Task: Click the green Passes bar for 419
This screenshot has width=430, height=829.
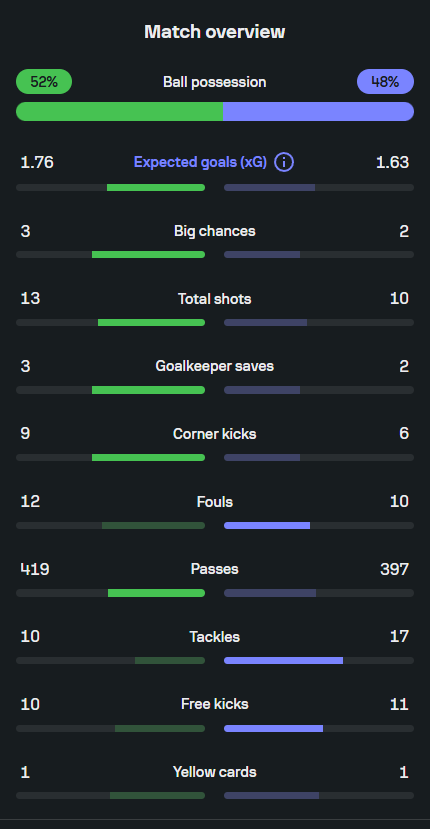Action: click(157, 593)
